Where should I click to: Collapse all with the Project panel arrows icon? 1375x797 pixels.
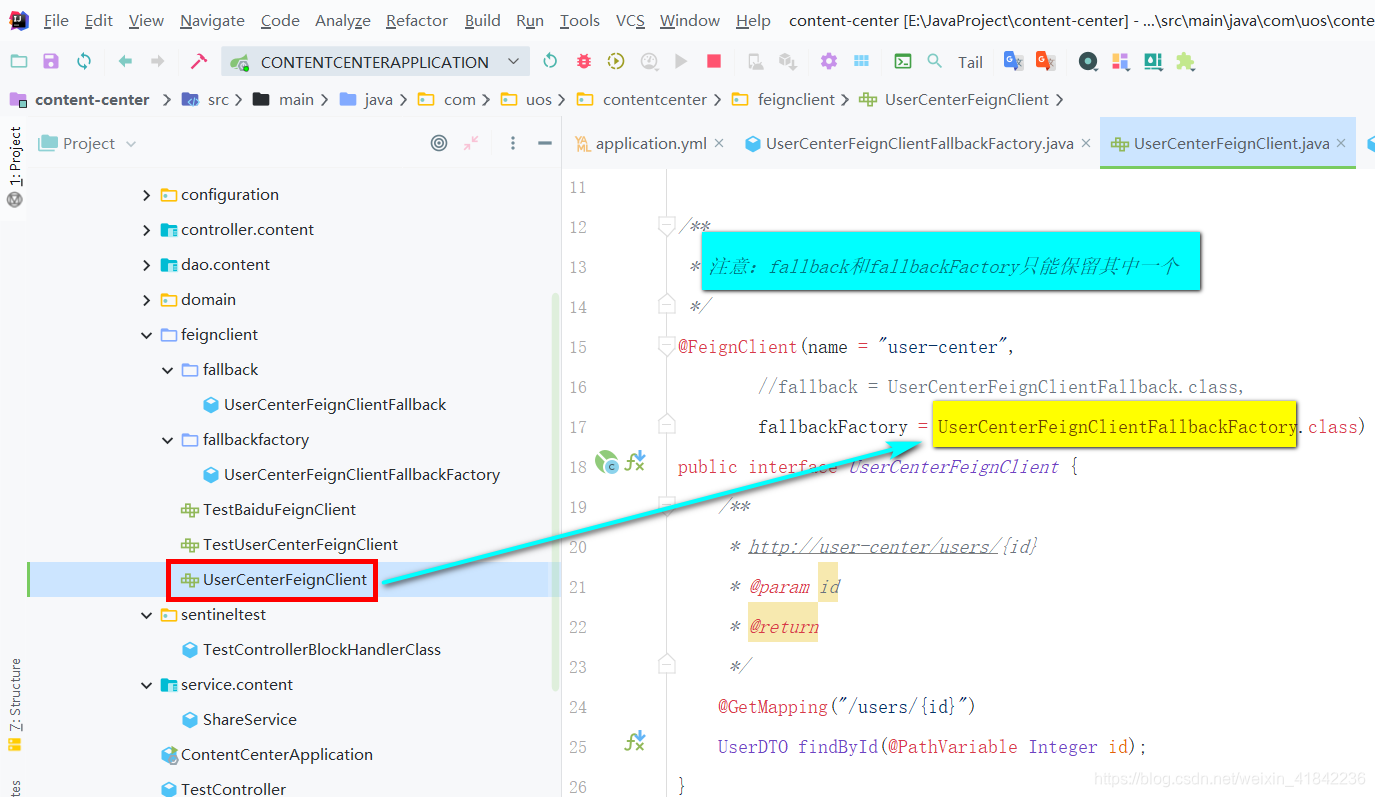[471, 143]
